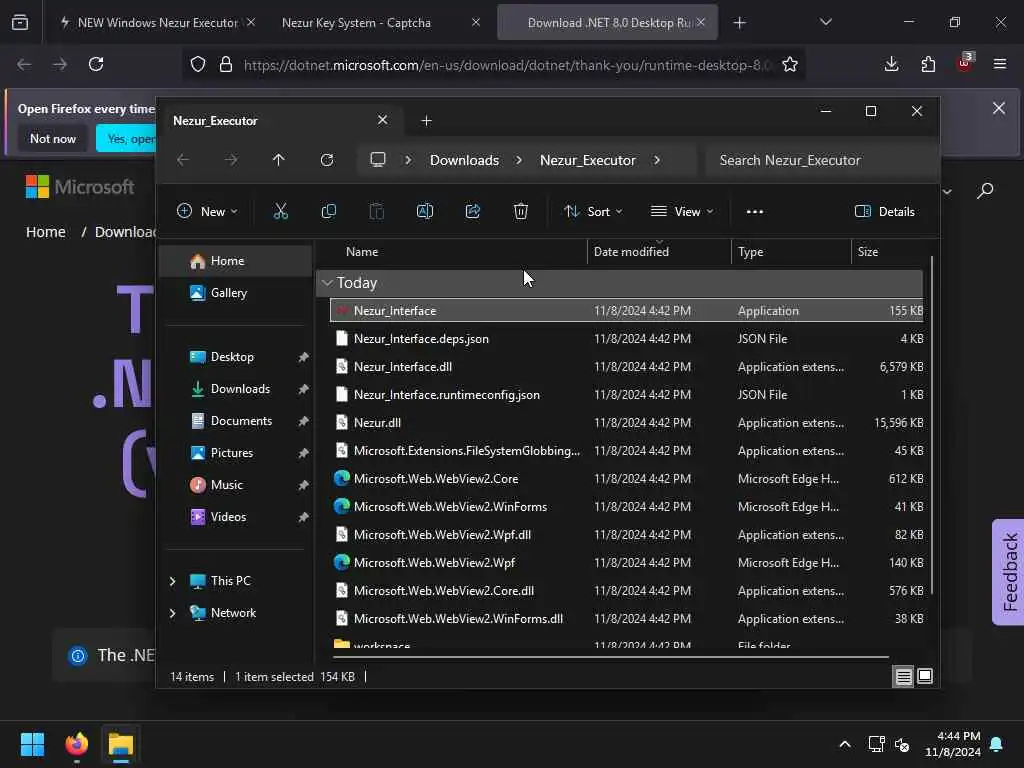Viewport: 1024px width, 768px height.
Task: Select Home in navigation pane
Action: coord(236,261)
